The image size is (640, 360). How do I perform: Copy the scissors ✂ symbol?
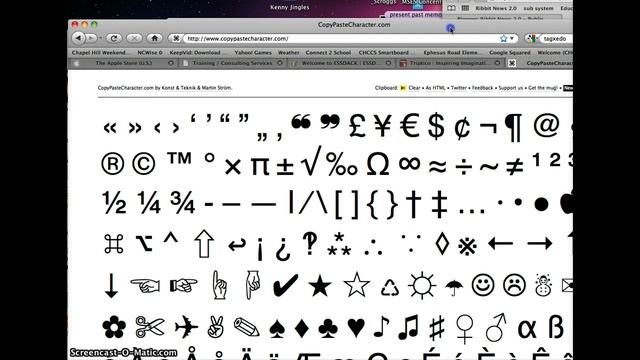pyautogui.click(x=150, y=327)
